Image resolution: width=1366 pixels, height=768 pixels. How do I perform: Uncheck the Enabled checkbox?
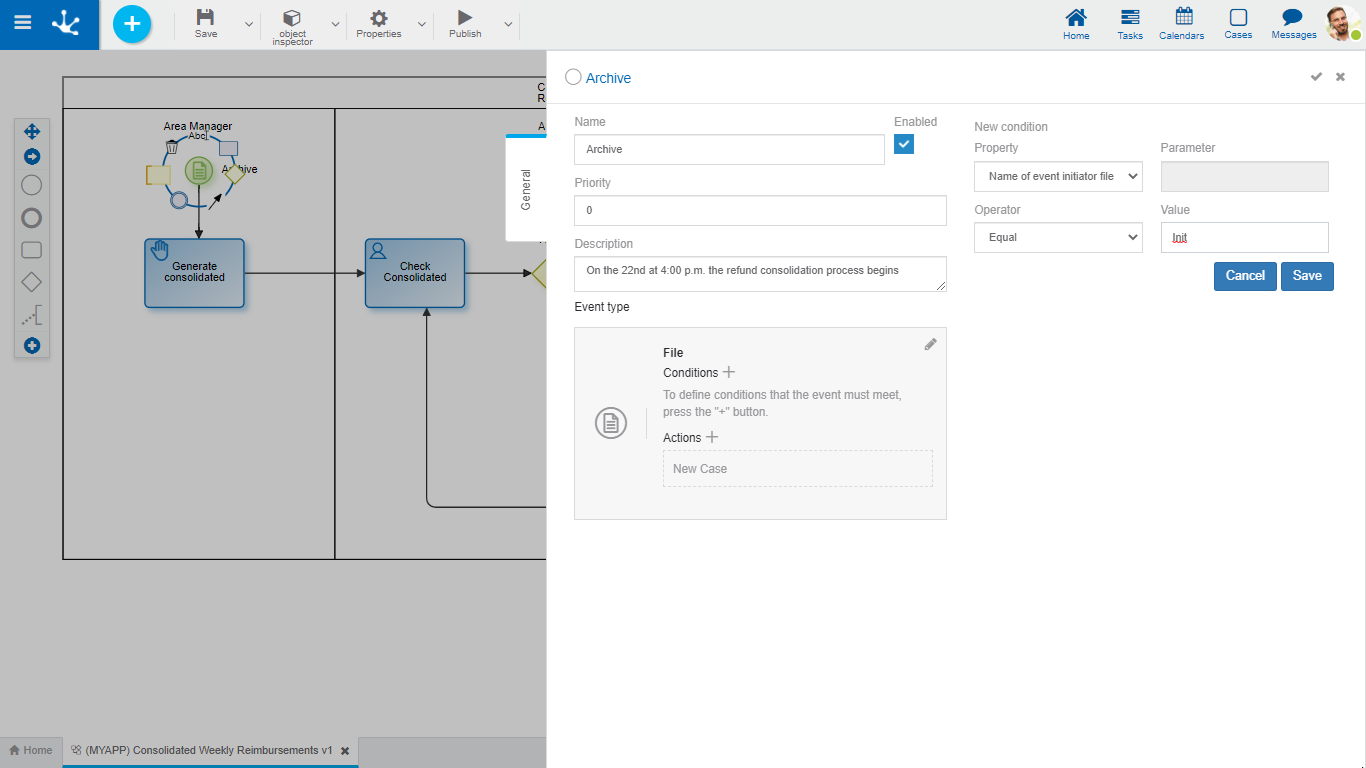904,144
